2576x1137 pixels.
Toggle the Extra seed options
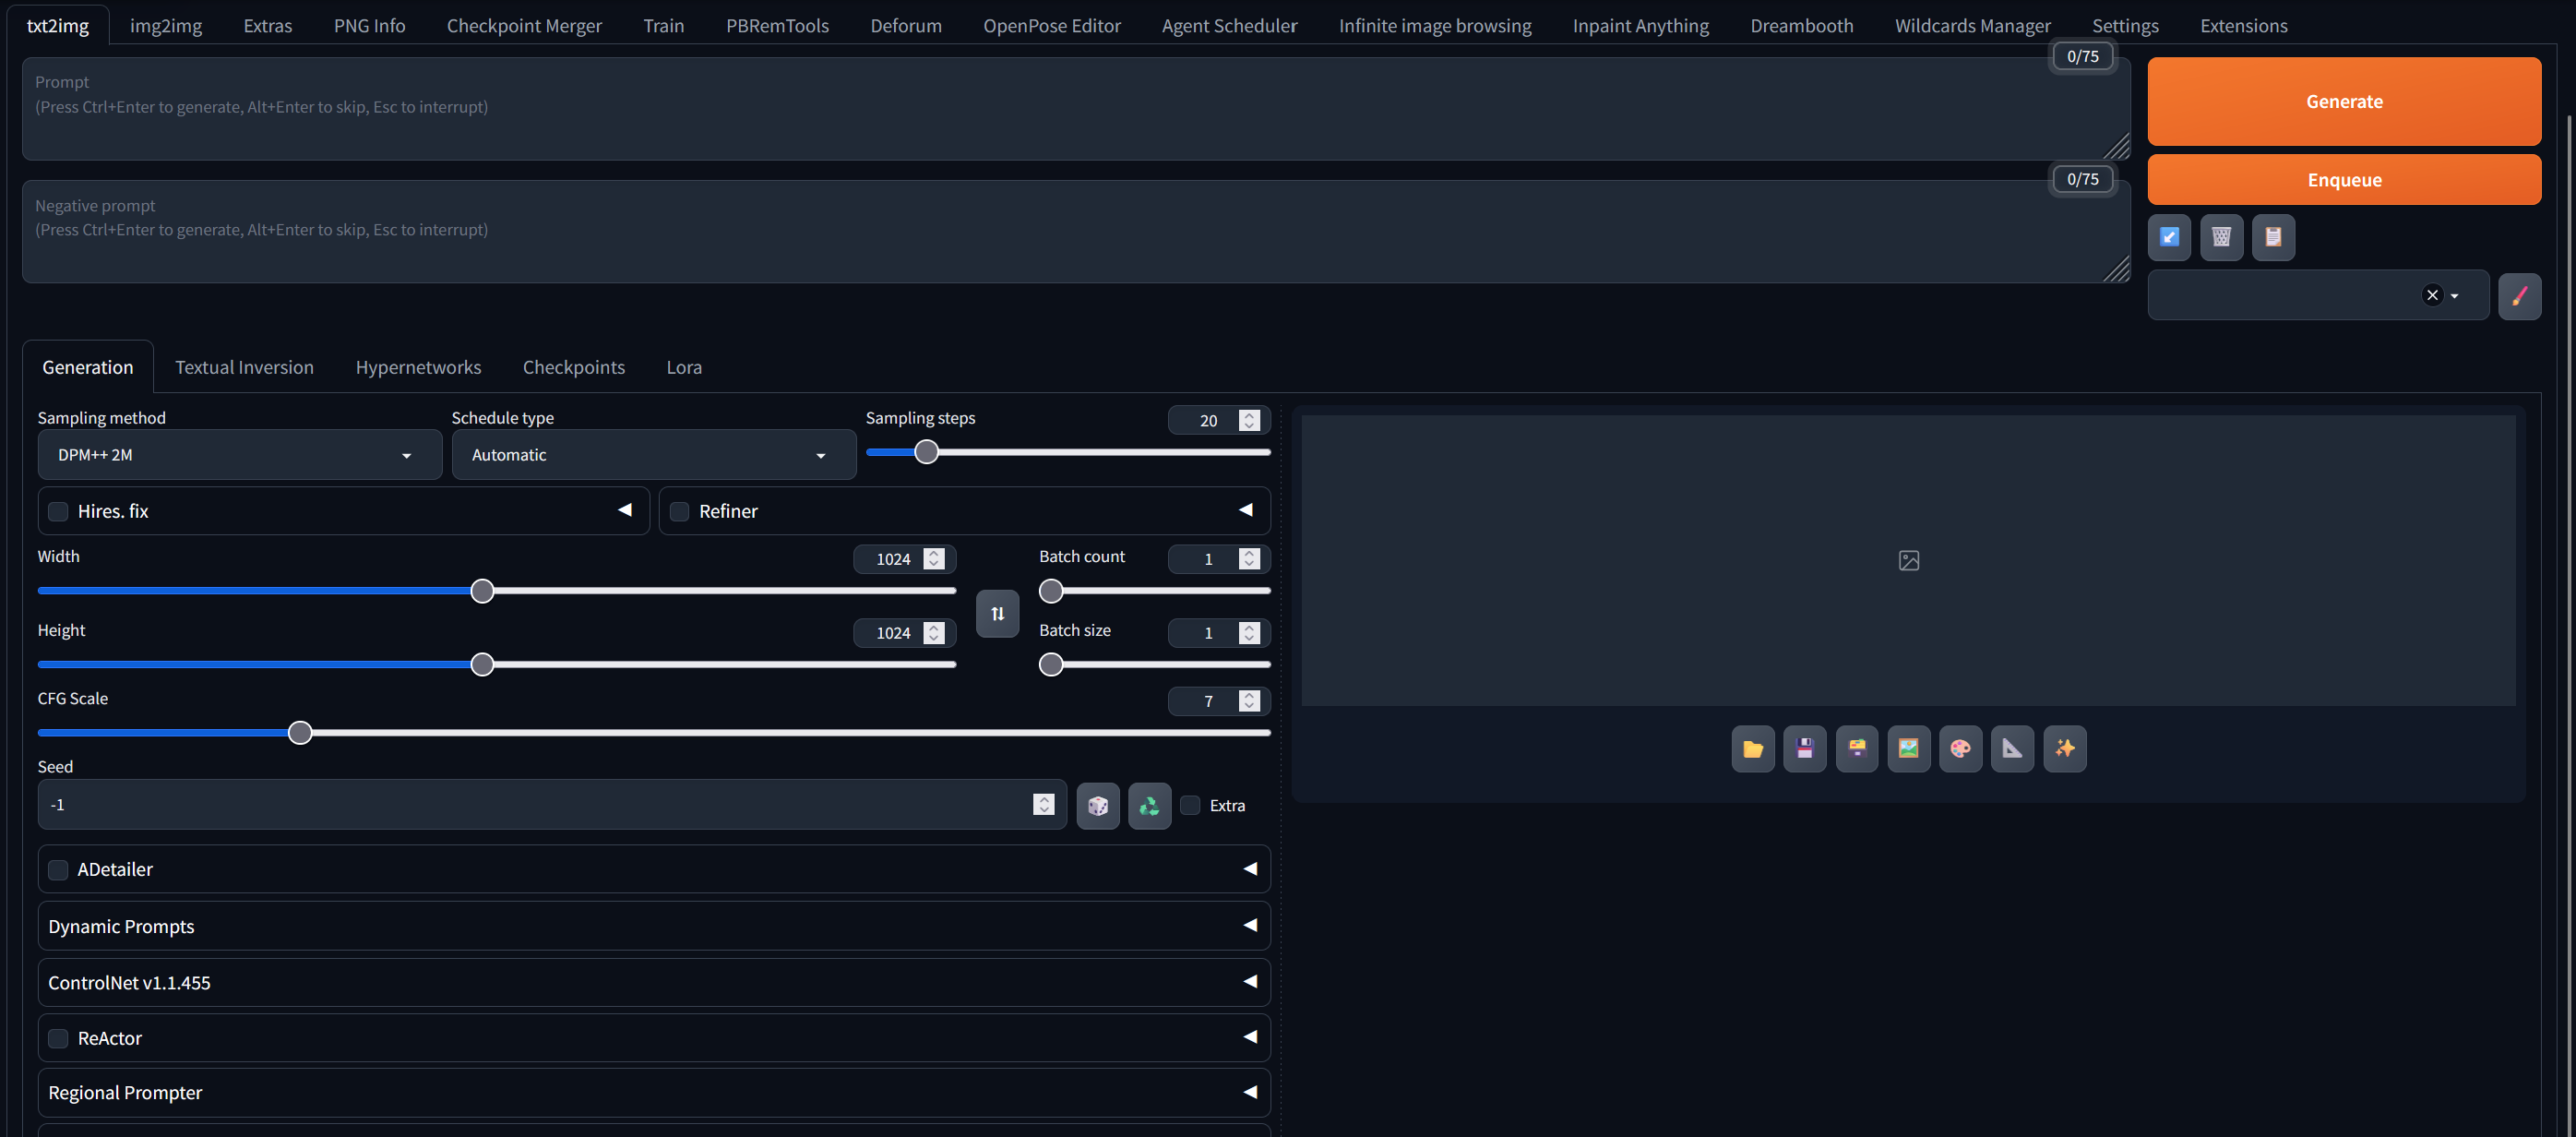(x=1189, y=805)
